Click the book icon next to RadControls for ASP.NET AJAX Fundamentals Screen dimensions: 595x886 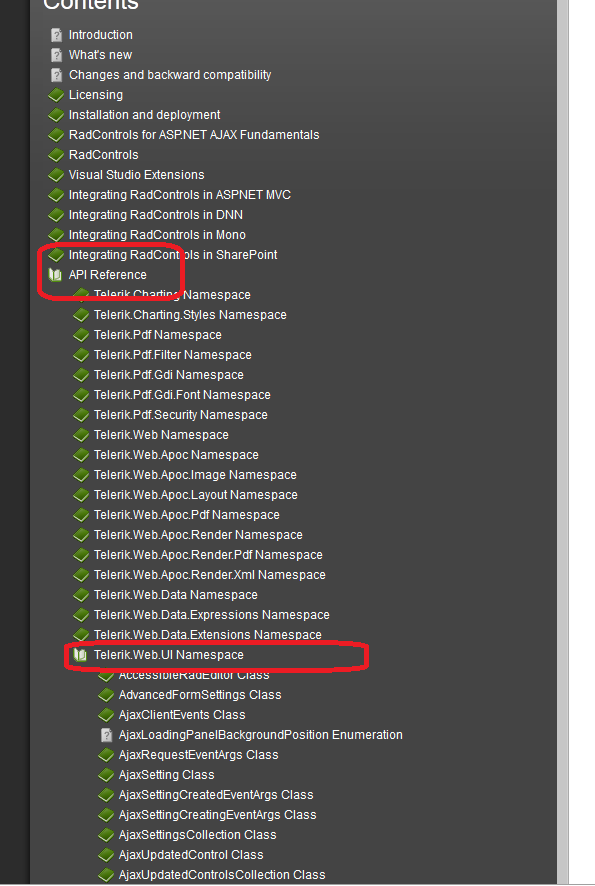pyautogui.click(x=56, y=134)
